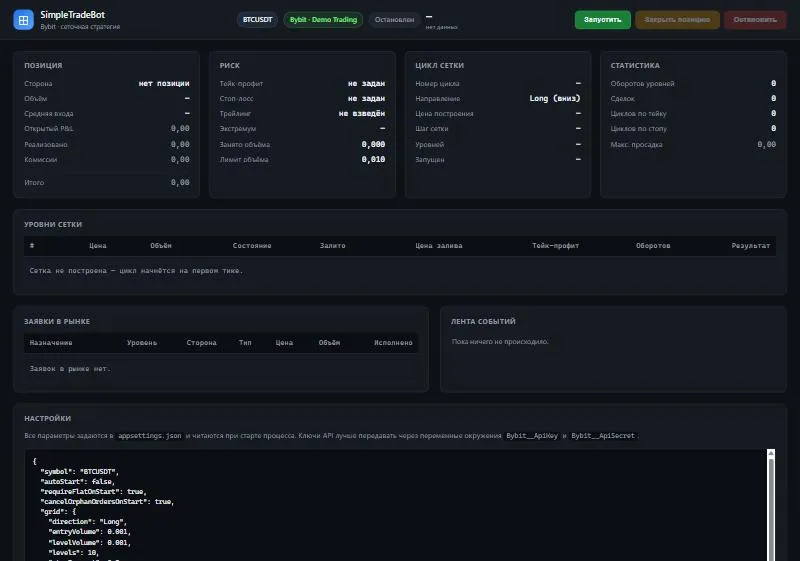Image resolution: width=800 pixels, height=561 pixels.
Task: Click the Bybit__ApiSecret code label
Action: (x=603, y=436)
